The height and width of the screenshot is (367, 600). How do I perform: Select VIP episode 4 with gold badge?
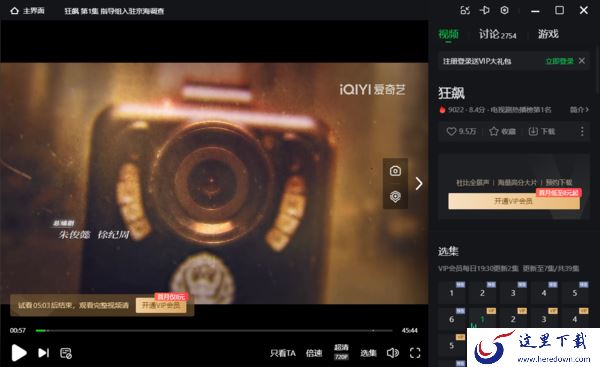tap(575, 319)
